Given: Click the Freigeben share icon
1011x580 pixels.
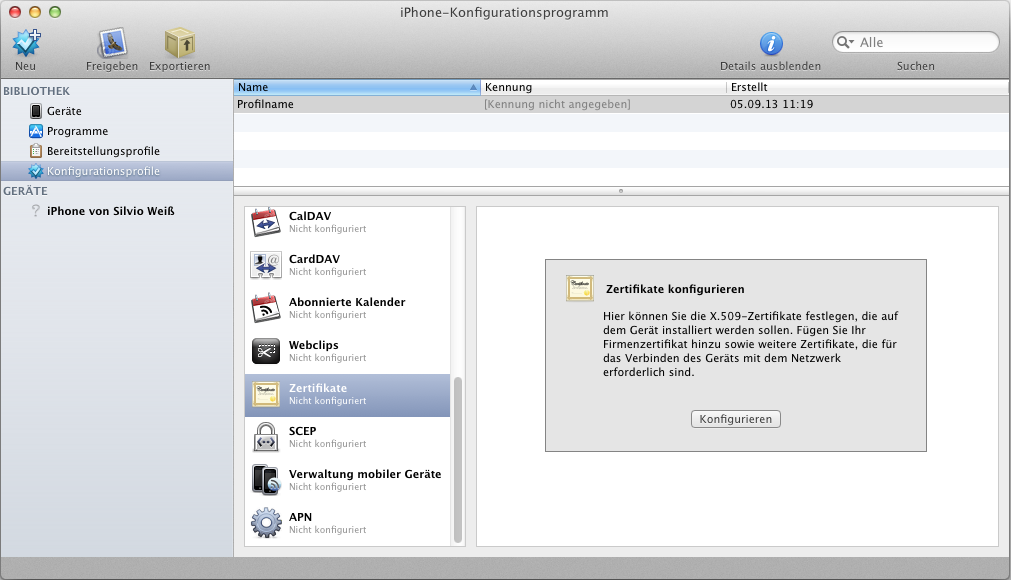Looking at the screenshot, I should point(112,43).
